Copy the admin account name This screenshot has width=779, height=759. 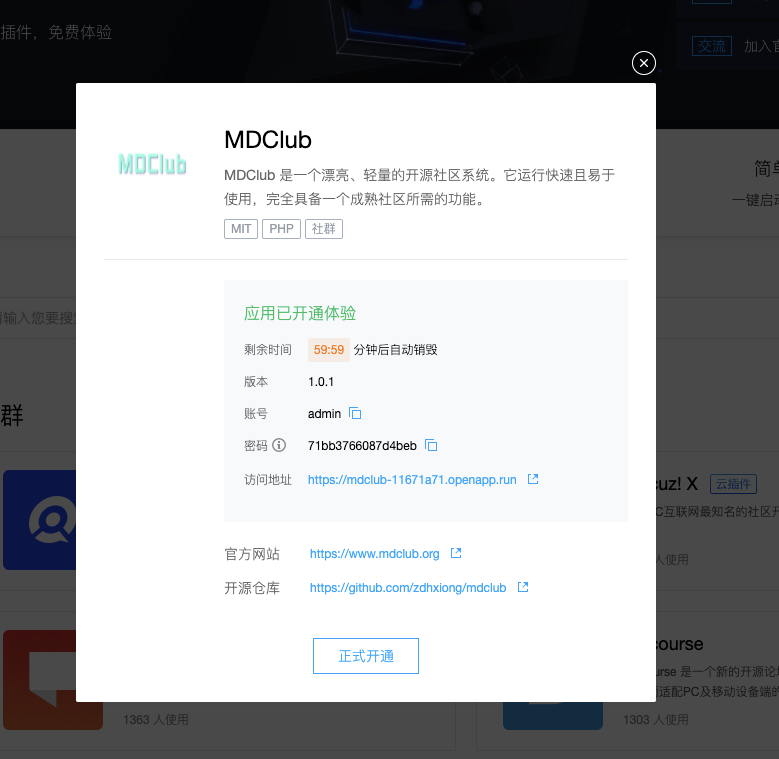point(355,413)
